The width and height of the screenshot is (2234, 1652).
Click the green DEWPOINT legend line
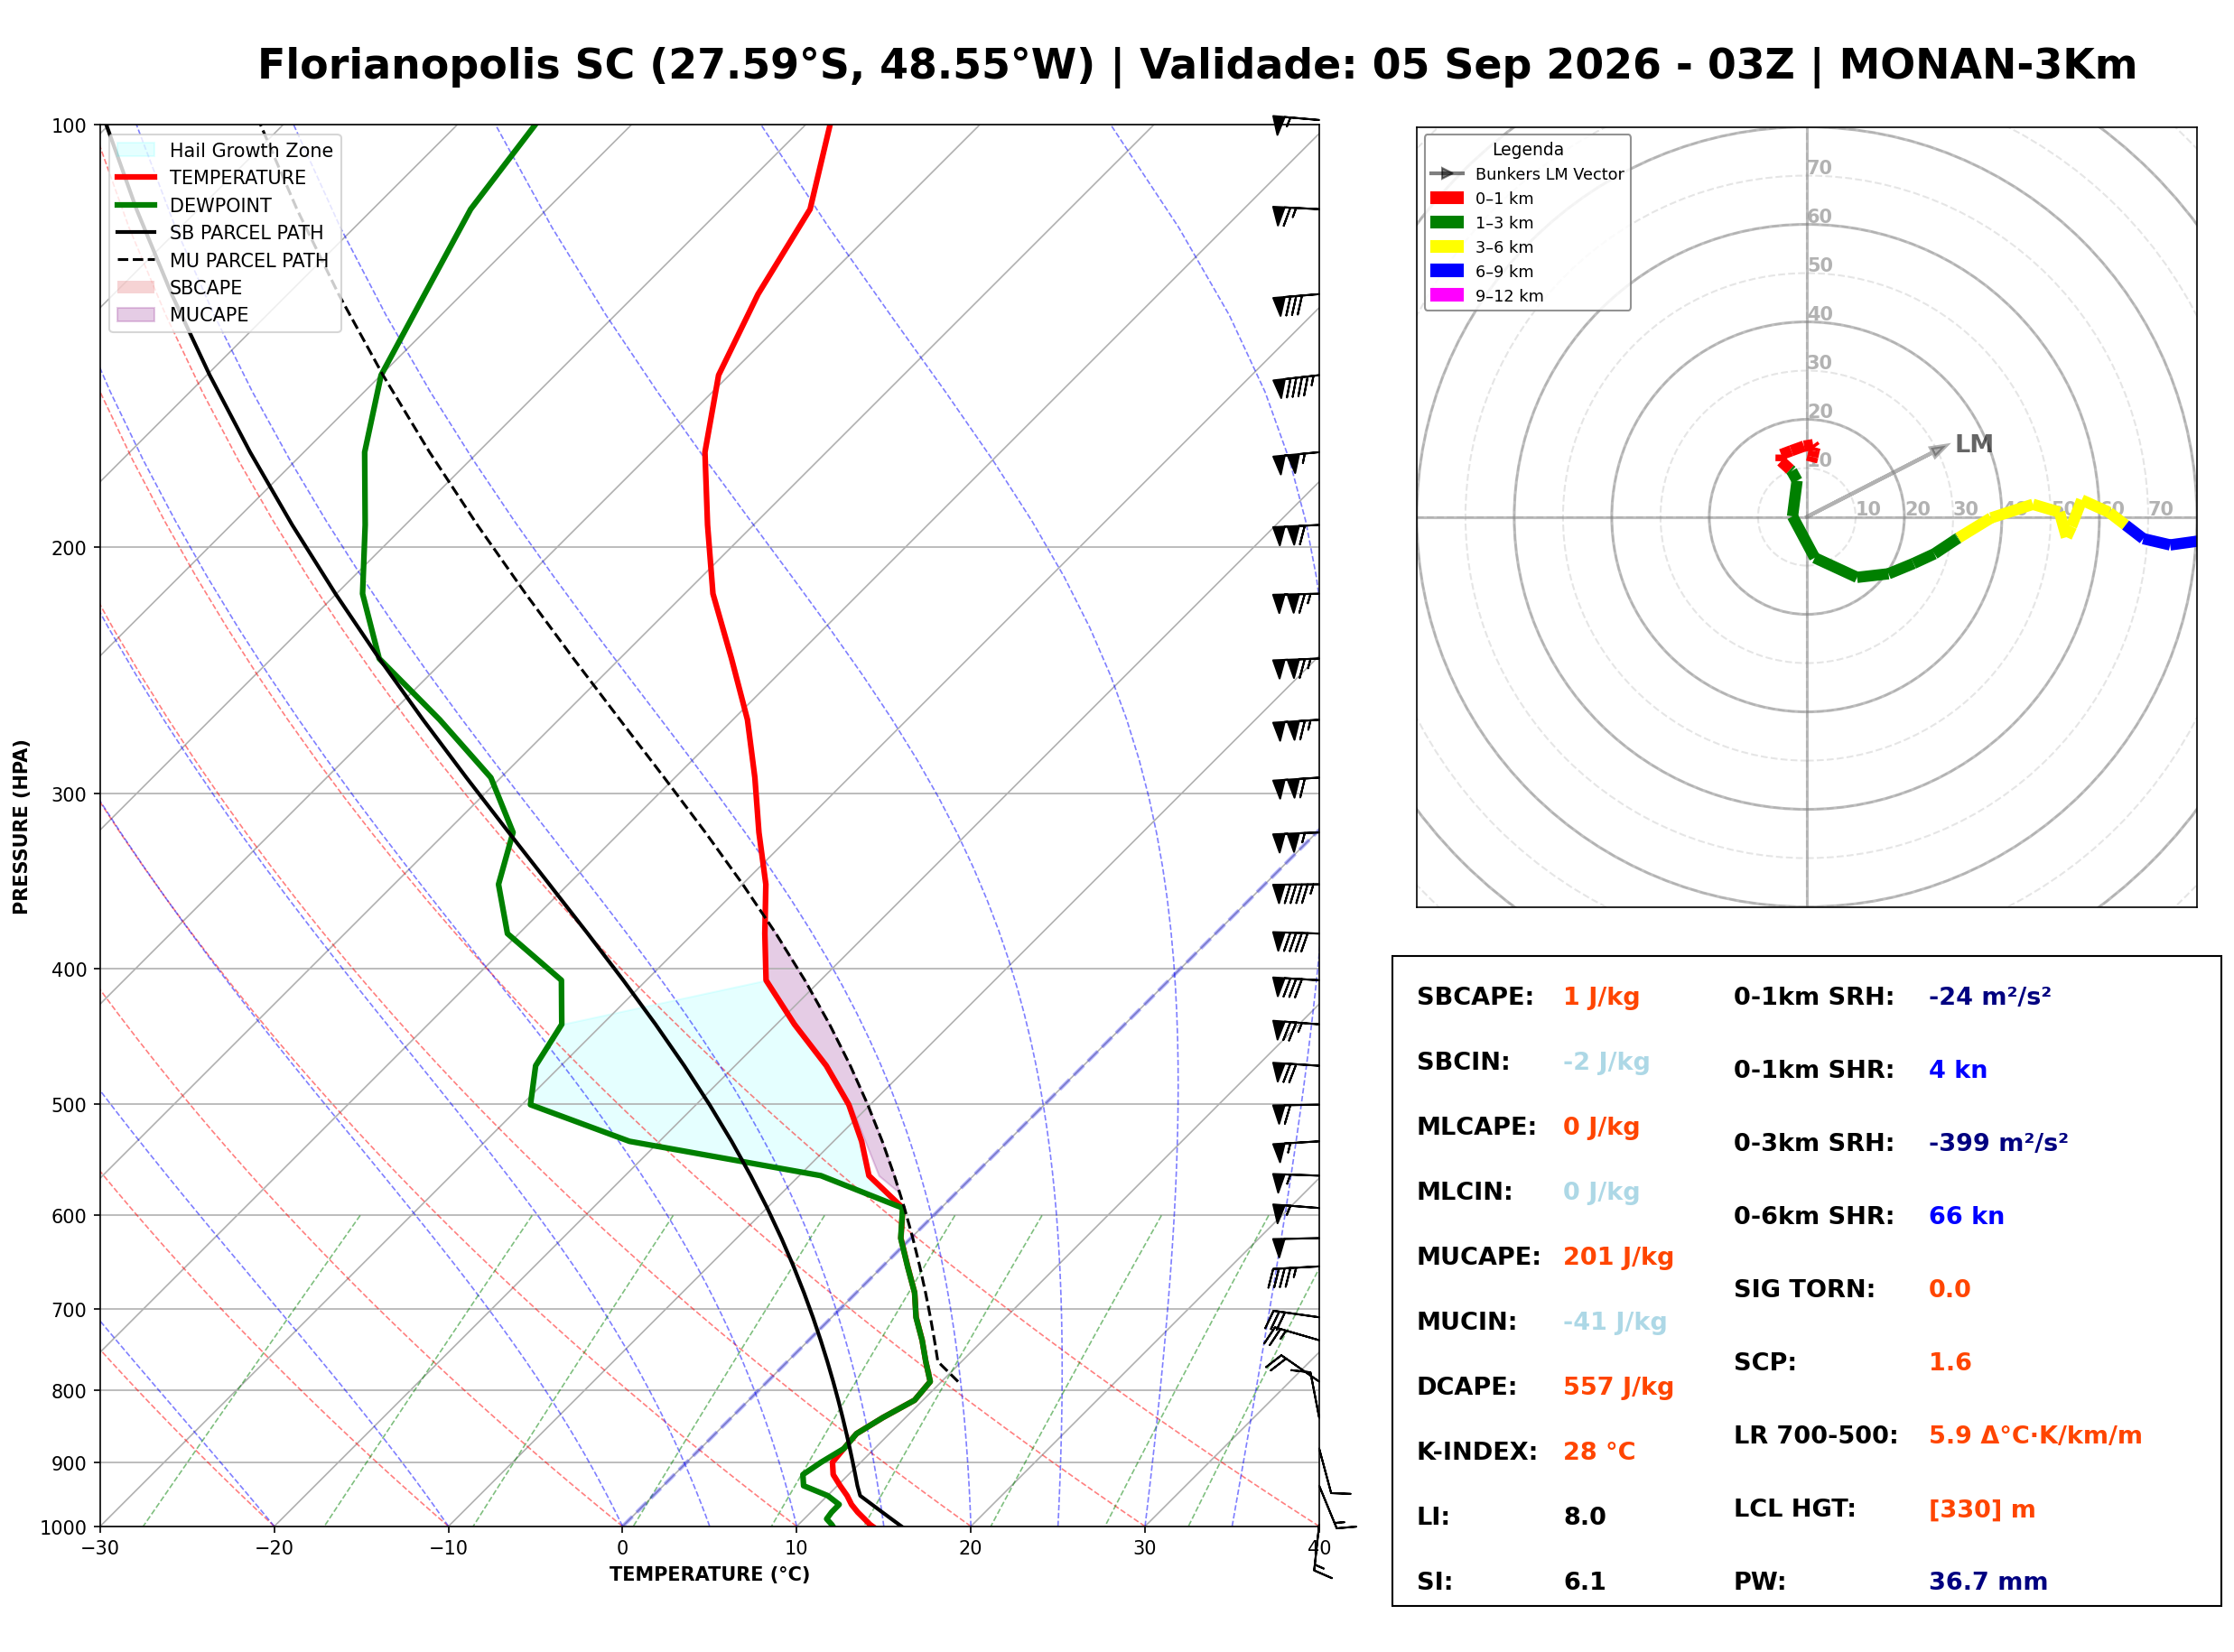(x=136, y=205)
